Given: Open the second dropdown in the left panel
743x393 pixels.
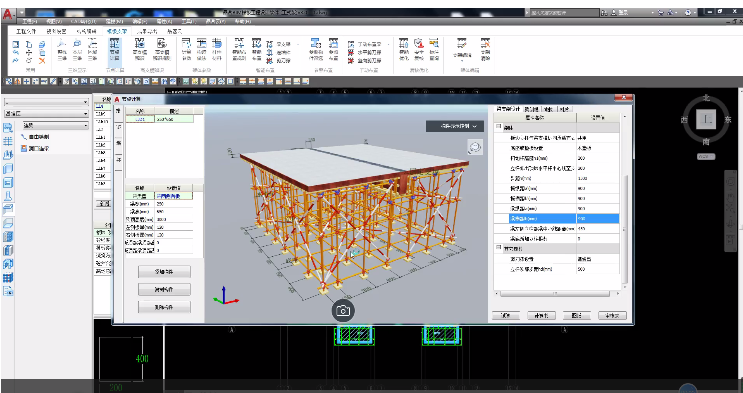Looking at the screenshot, I should point(46,114).
